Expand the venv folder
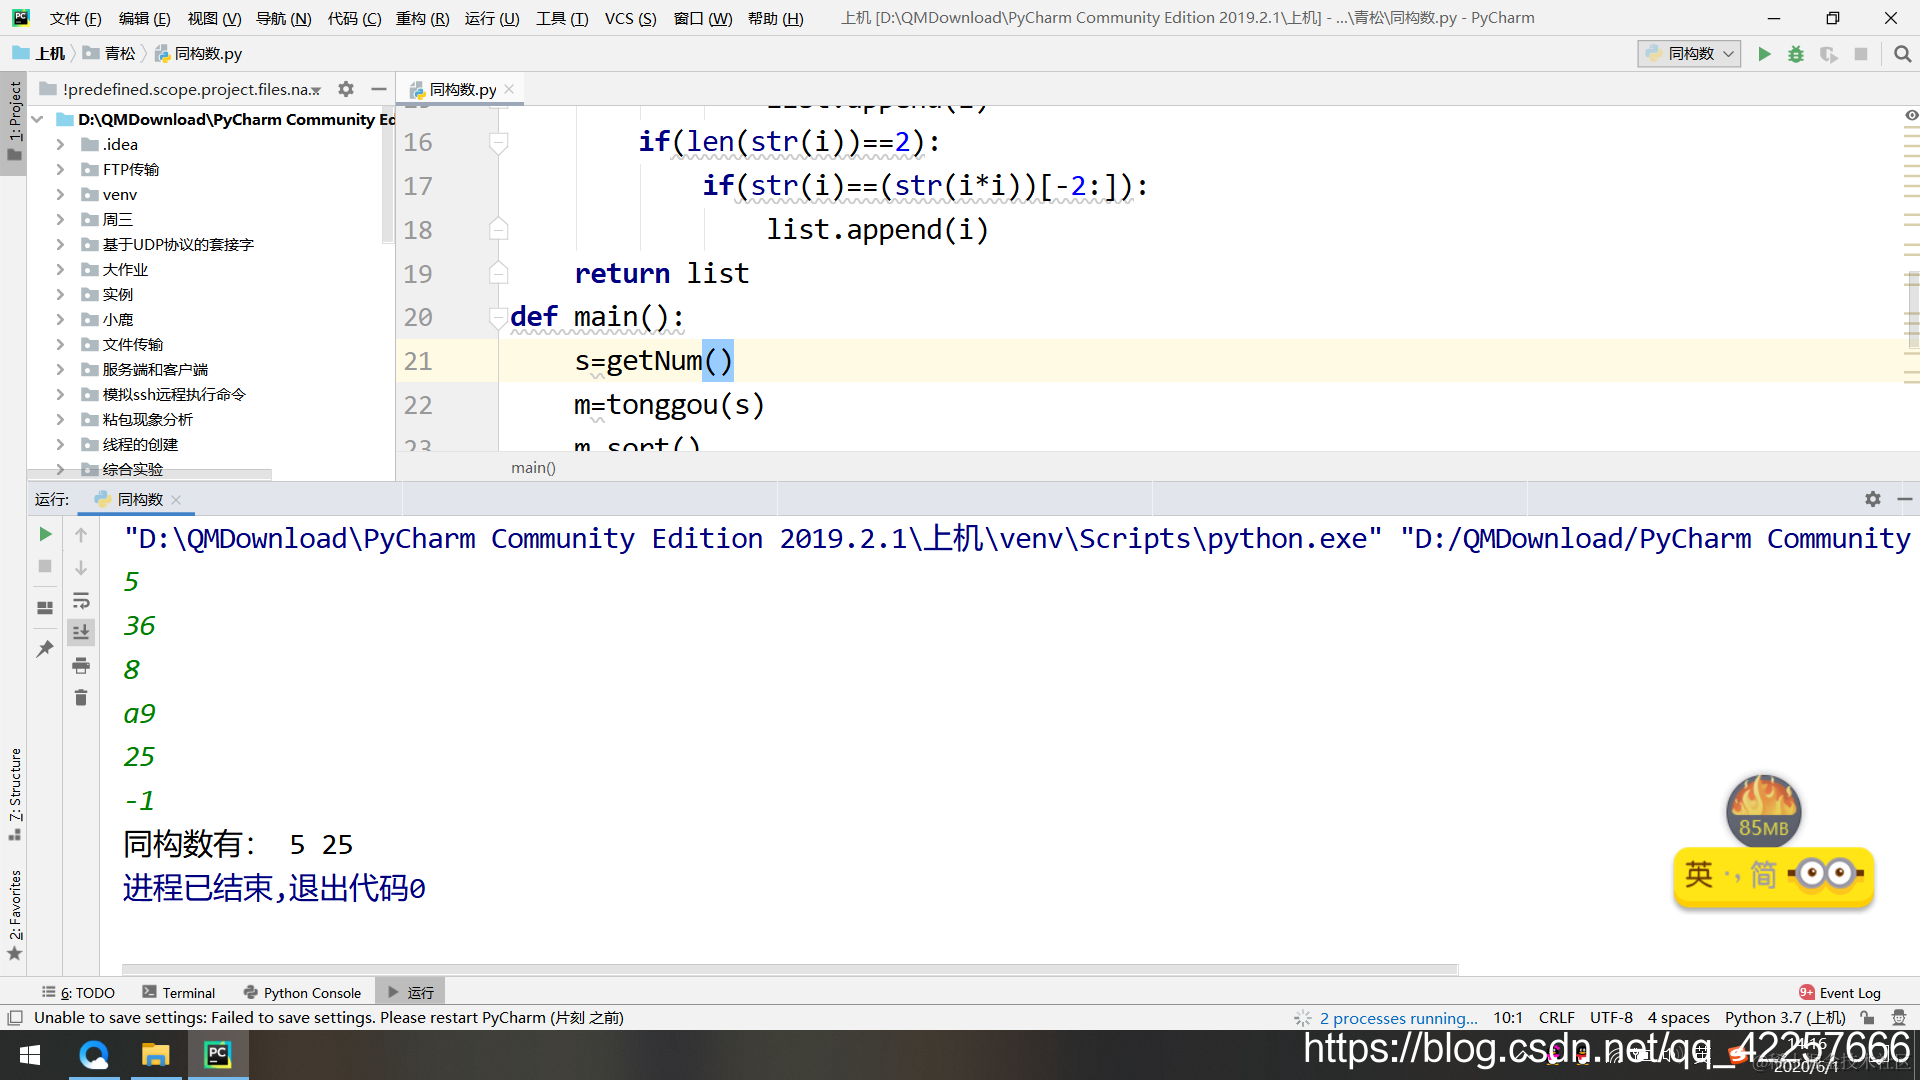This screenshot has width=1920, height=1080. point(60,195)
